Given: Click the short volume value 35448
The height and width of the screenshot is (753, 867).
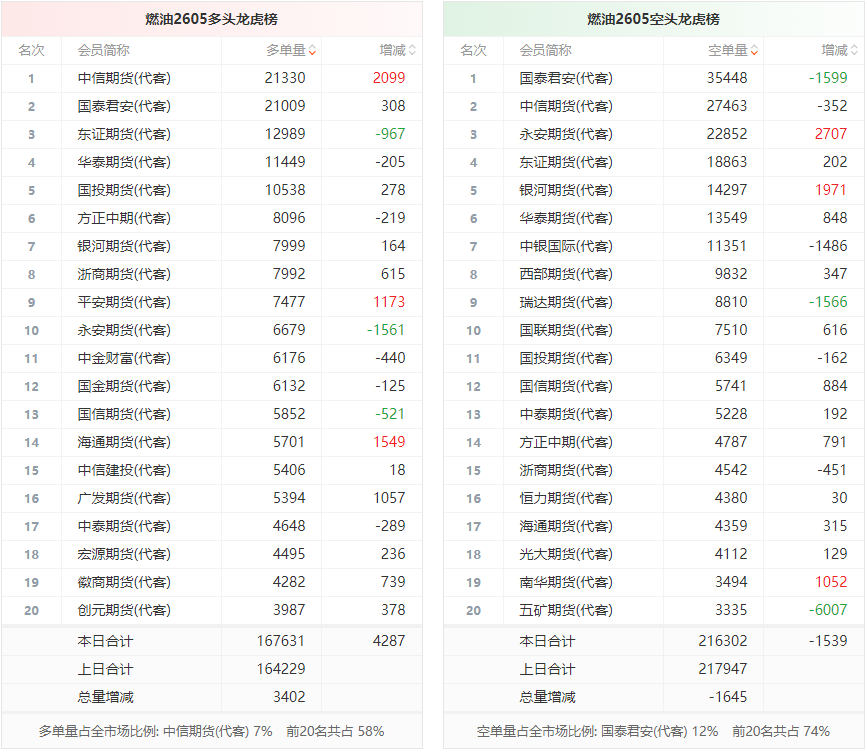Looking at the screenshot, I should click(727, 79).
